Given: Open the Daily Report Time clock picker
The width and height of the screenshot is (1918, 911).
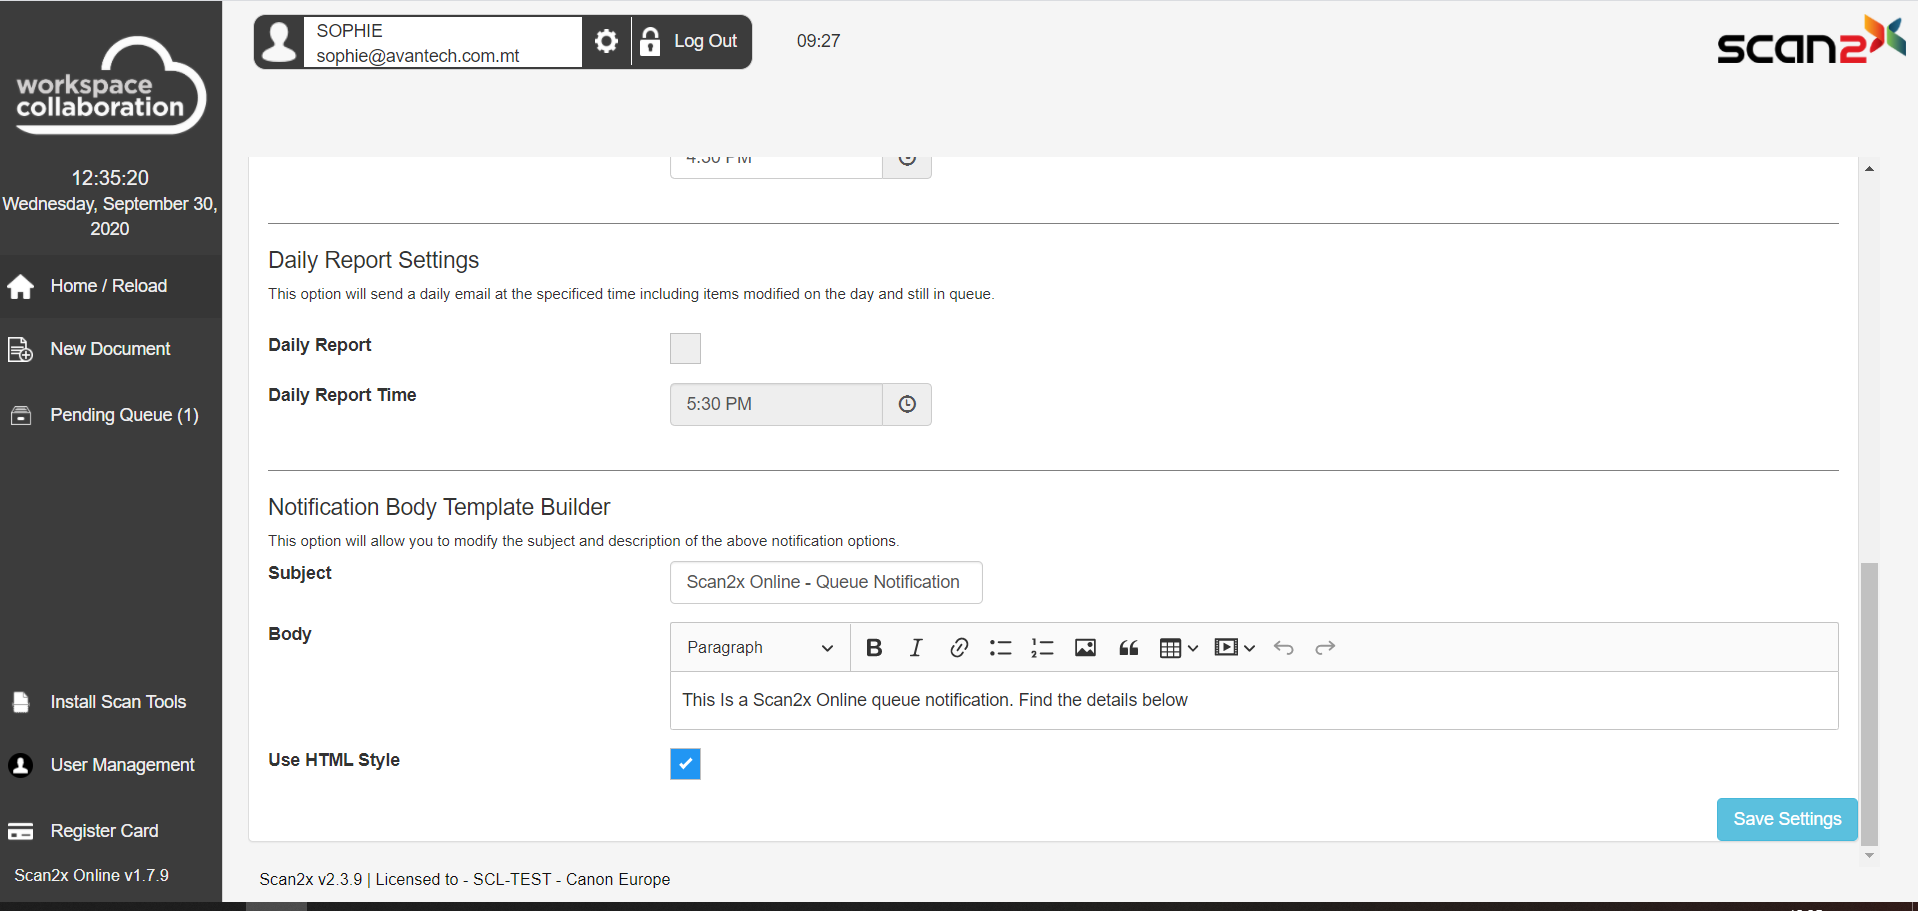Looking at the screenshot, I should point(907,404).
